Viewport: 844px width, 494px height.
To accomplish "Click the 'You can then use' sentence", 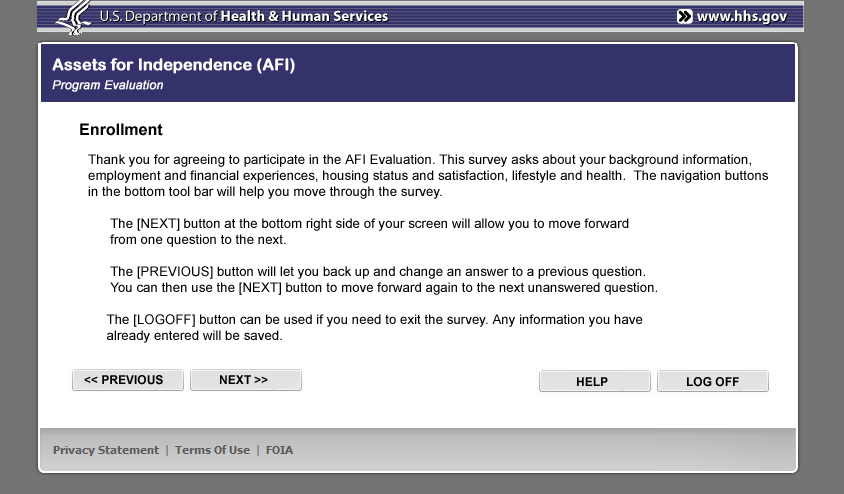I will pyautogui.click(x=383, y=288).
